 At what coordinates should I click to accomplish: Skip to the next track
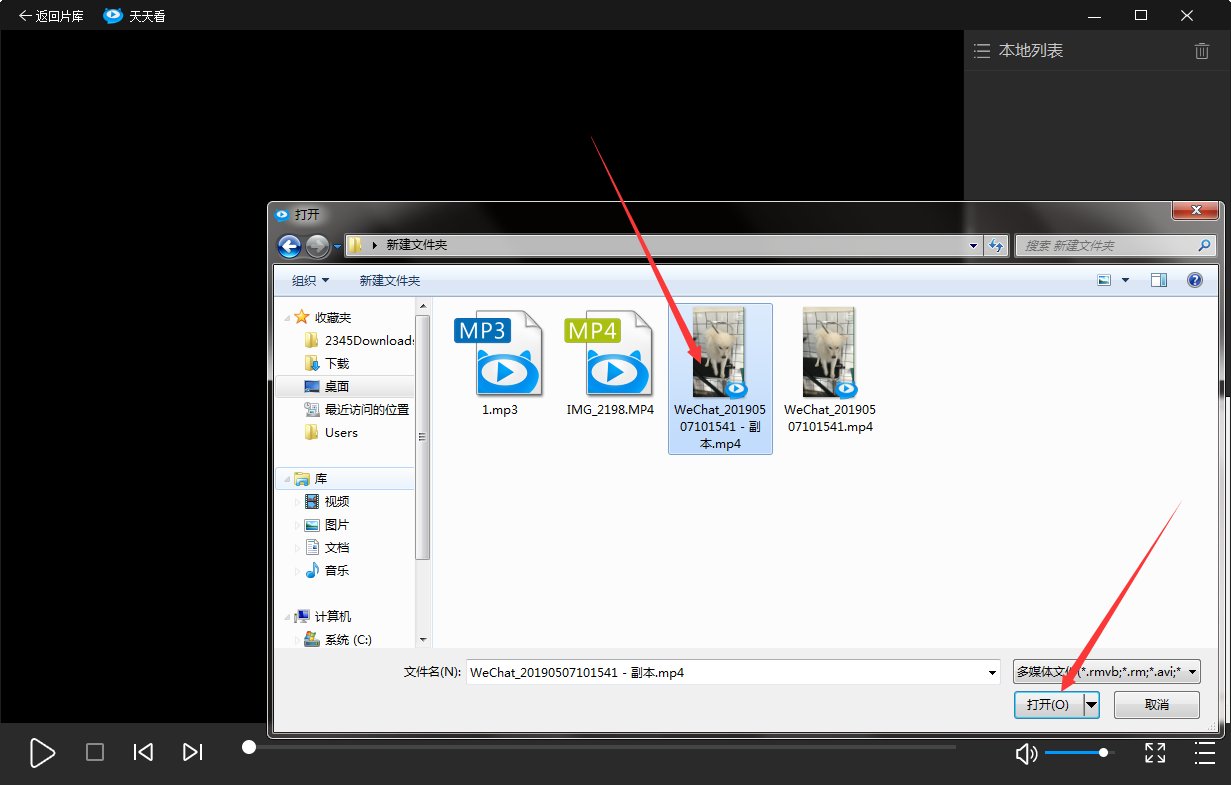[193, 752]
